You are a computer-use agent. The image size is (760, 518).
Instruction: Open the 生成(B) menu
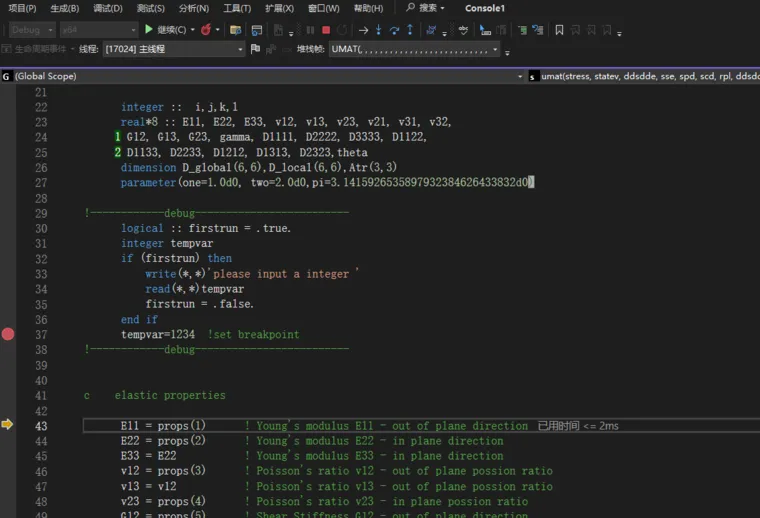click(x=64, y=8)
